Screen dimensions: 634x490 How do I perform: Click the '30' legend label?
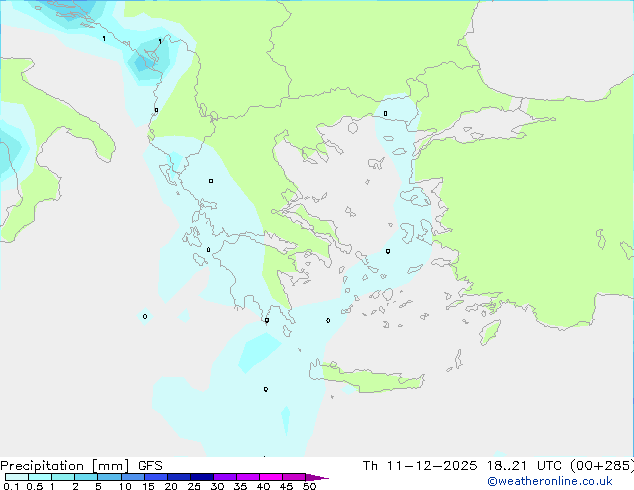(x=217, y=486)
